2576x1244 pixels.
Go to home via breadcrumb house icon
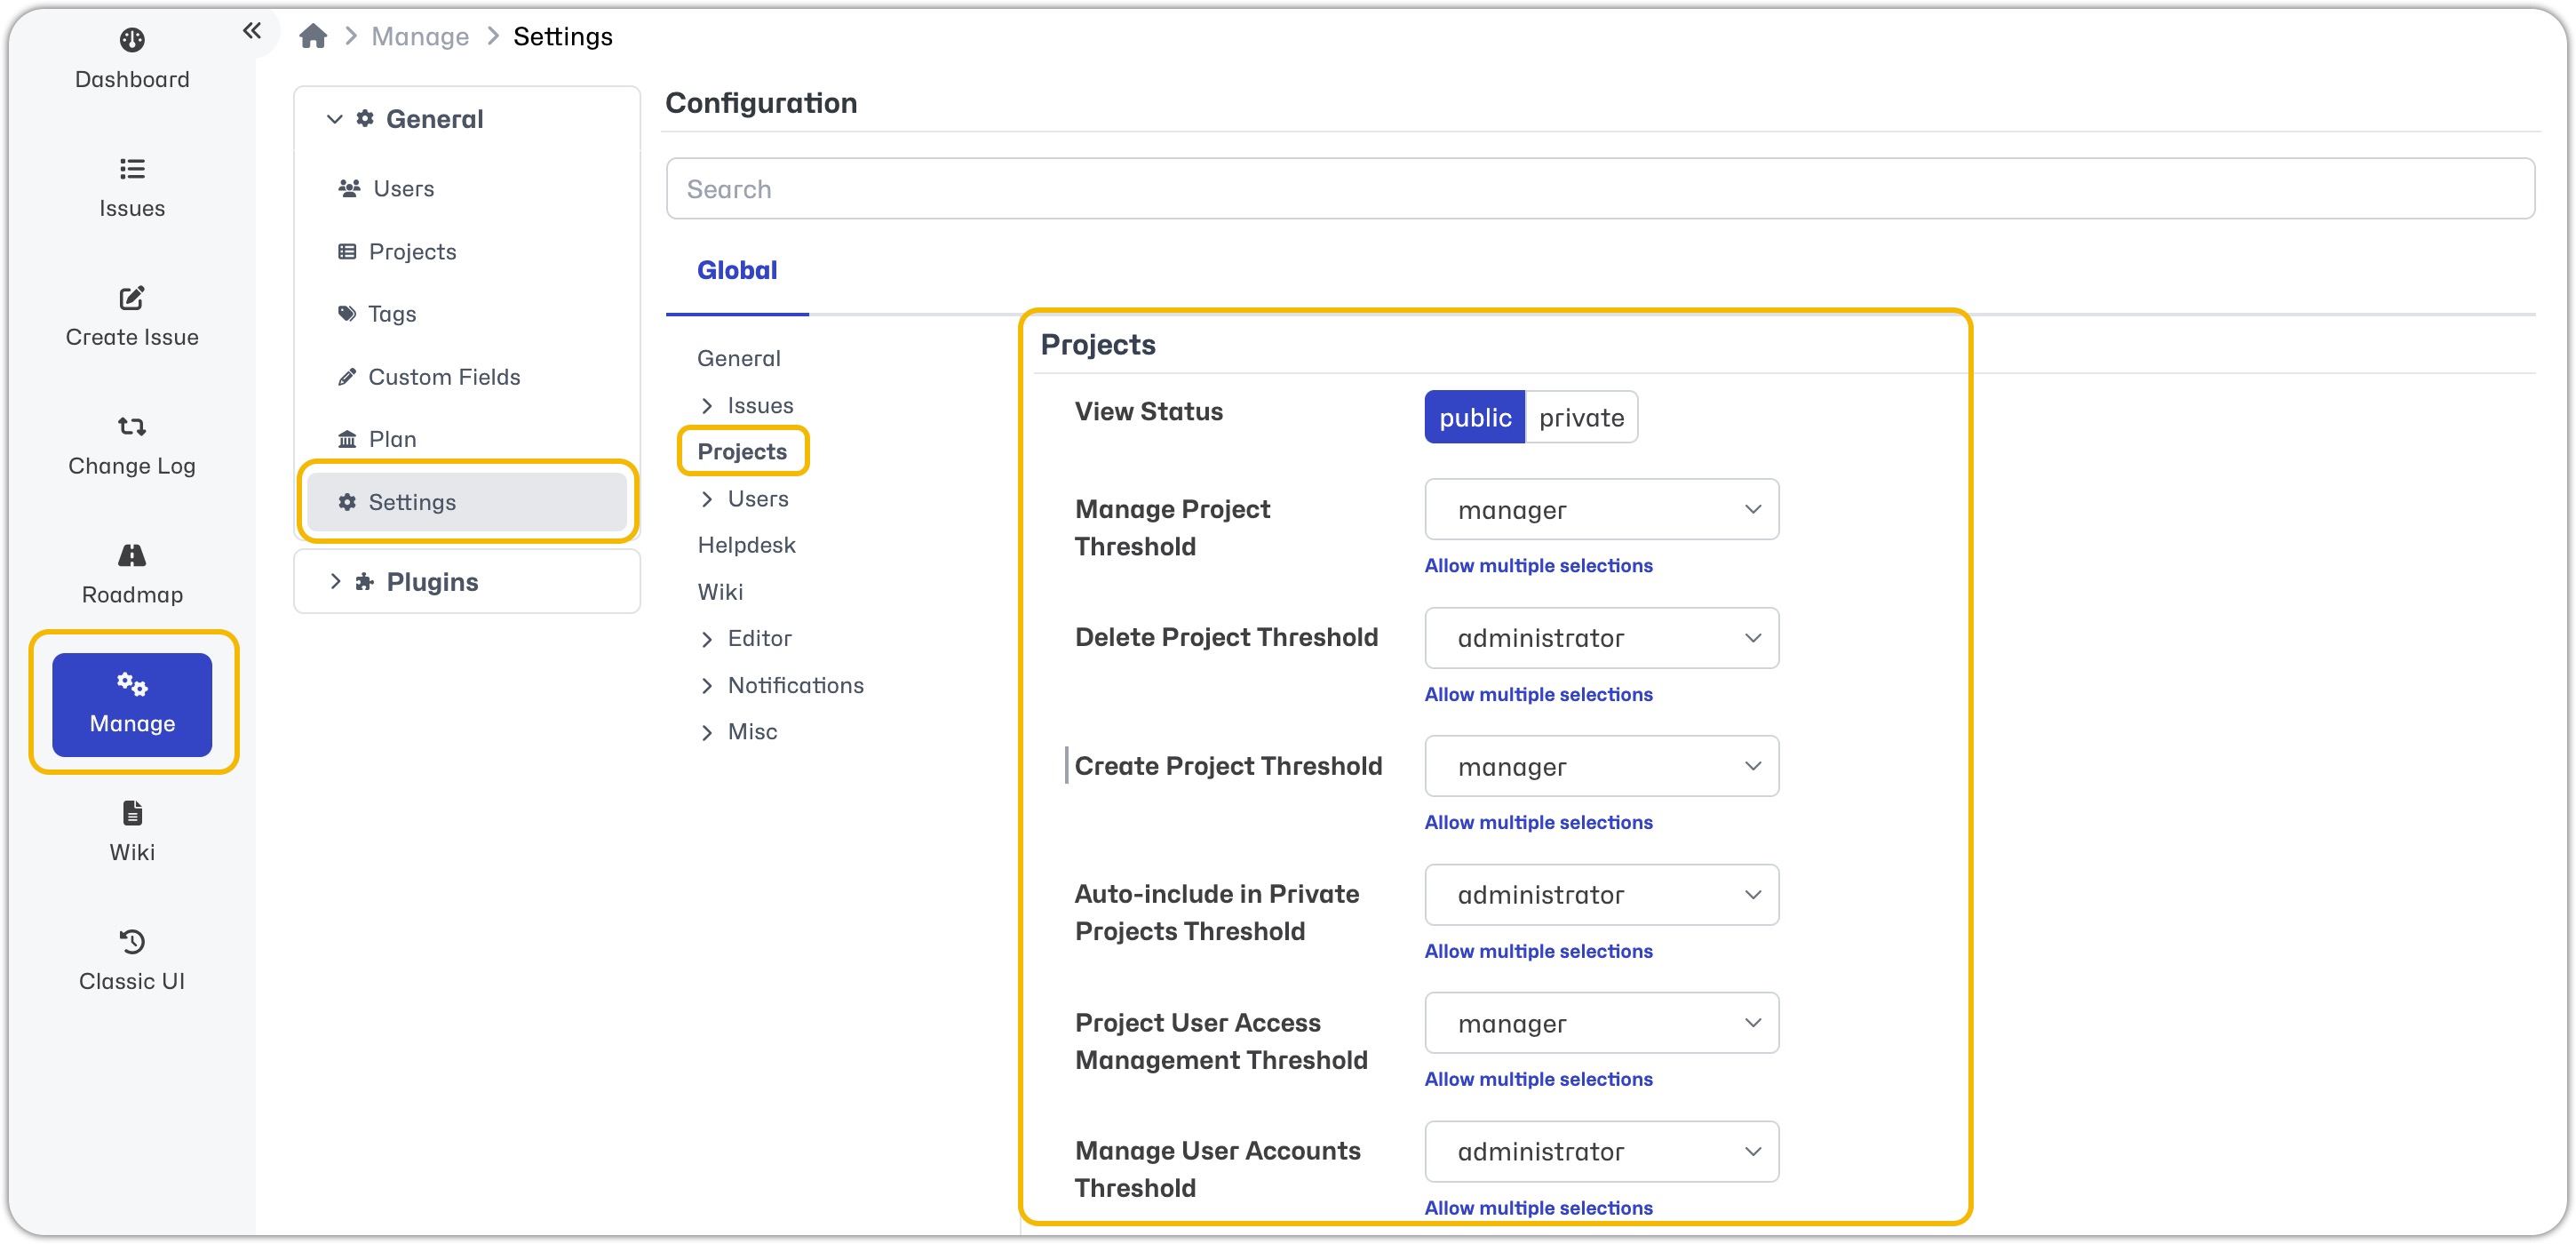(x=313, y=36)
